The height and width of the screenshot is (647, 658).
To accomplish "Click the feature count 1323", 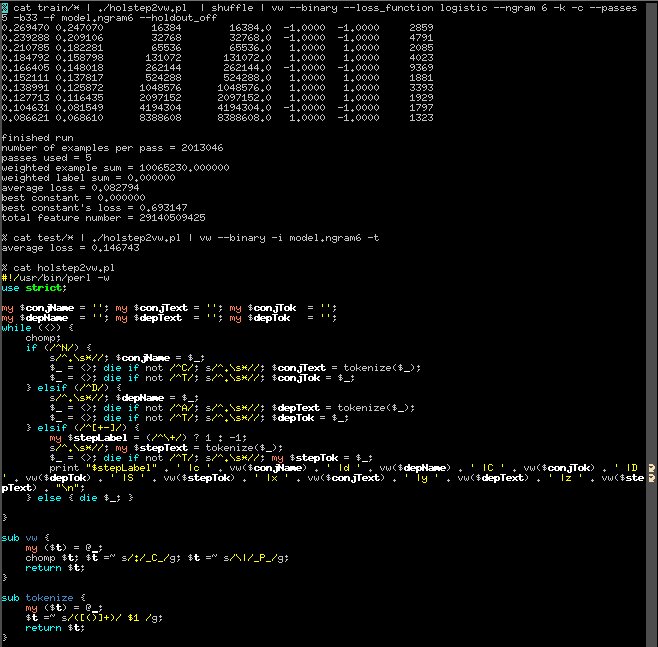I will coord(421,117).
